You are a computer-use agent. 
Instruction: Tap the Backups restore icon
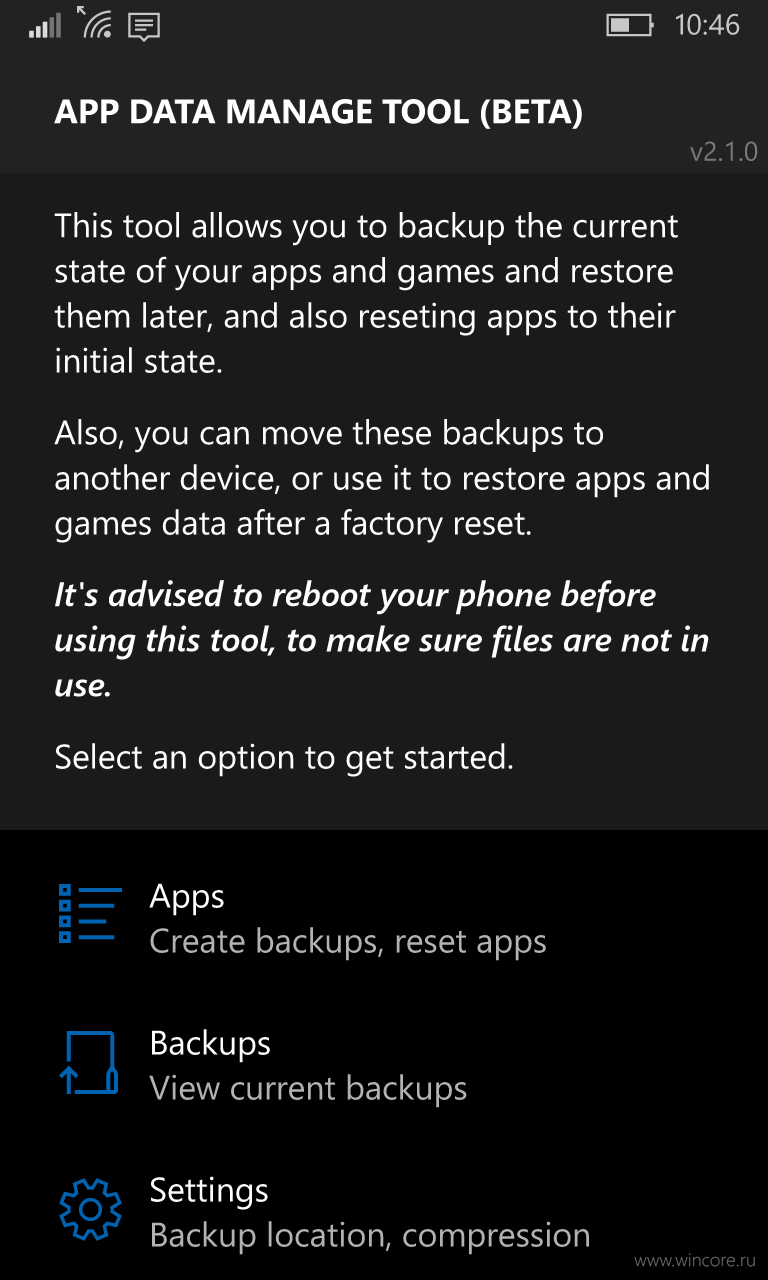click(x=90, y=1062)
